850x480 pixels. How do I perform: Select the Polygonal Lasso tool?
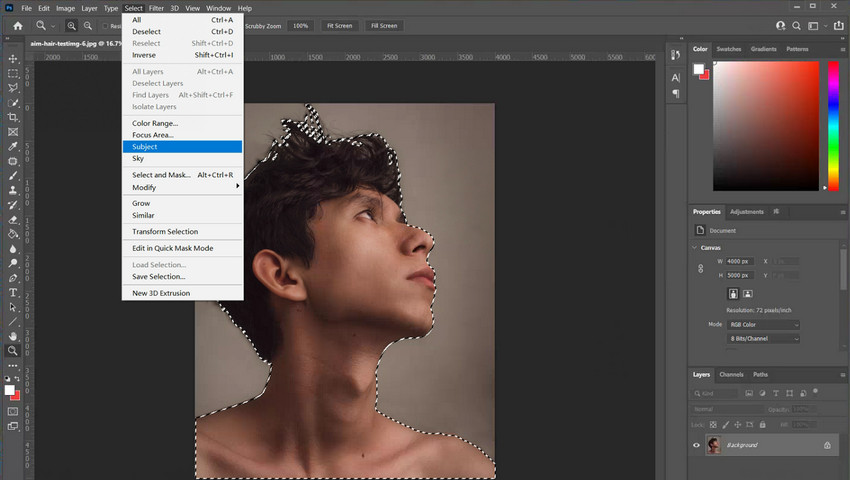pos(13,88)
